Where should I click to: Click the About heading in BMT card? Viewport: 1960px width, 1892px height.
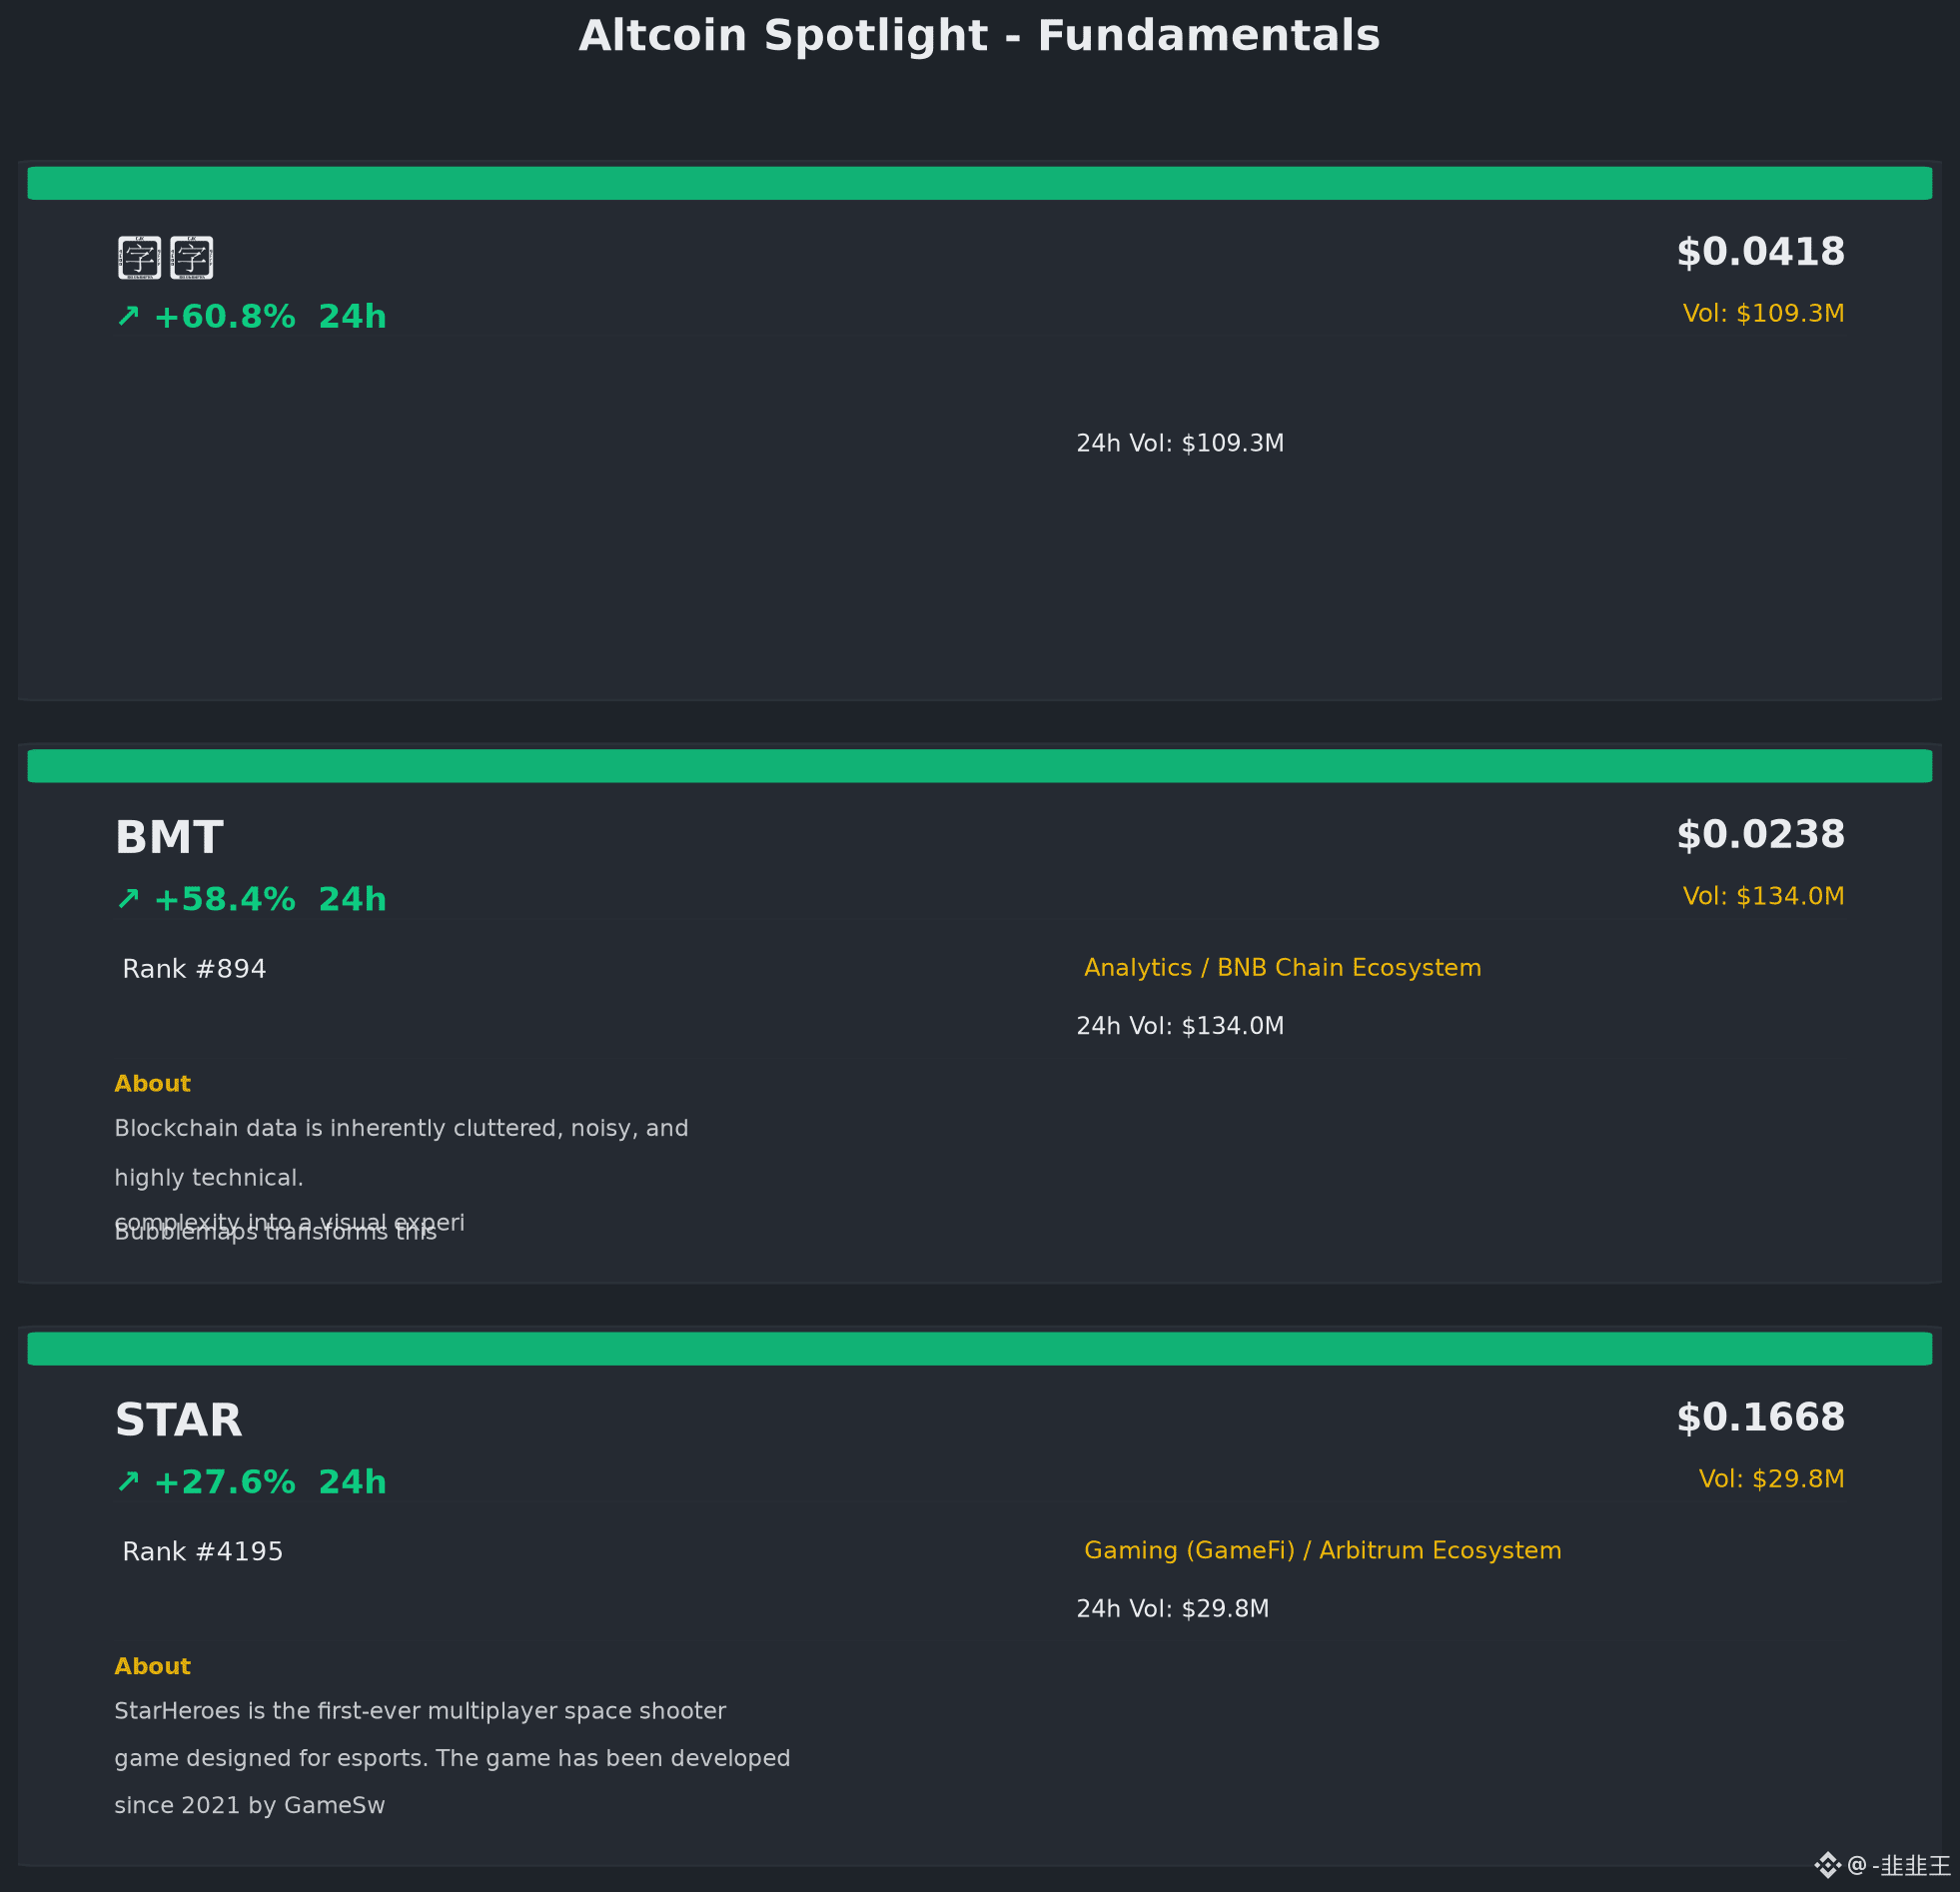click(152, 1084)
